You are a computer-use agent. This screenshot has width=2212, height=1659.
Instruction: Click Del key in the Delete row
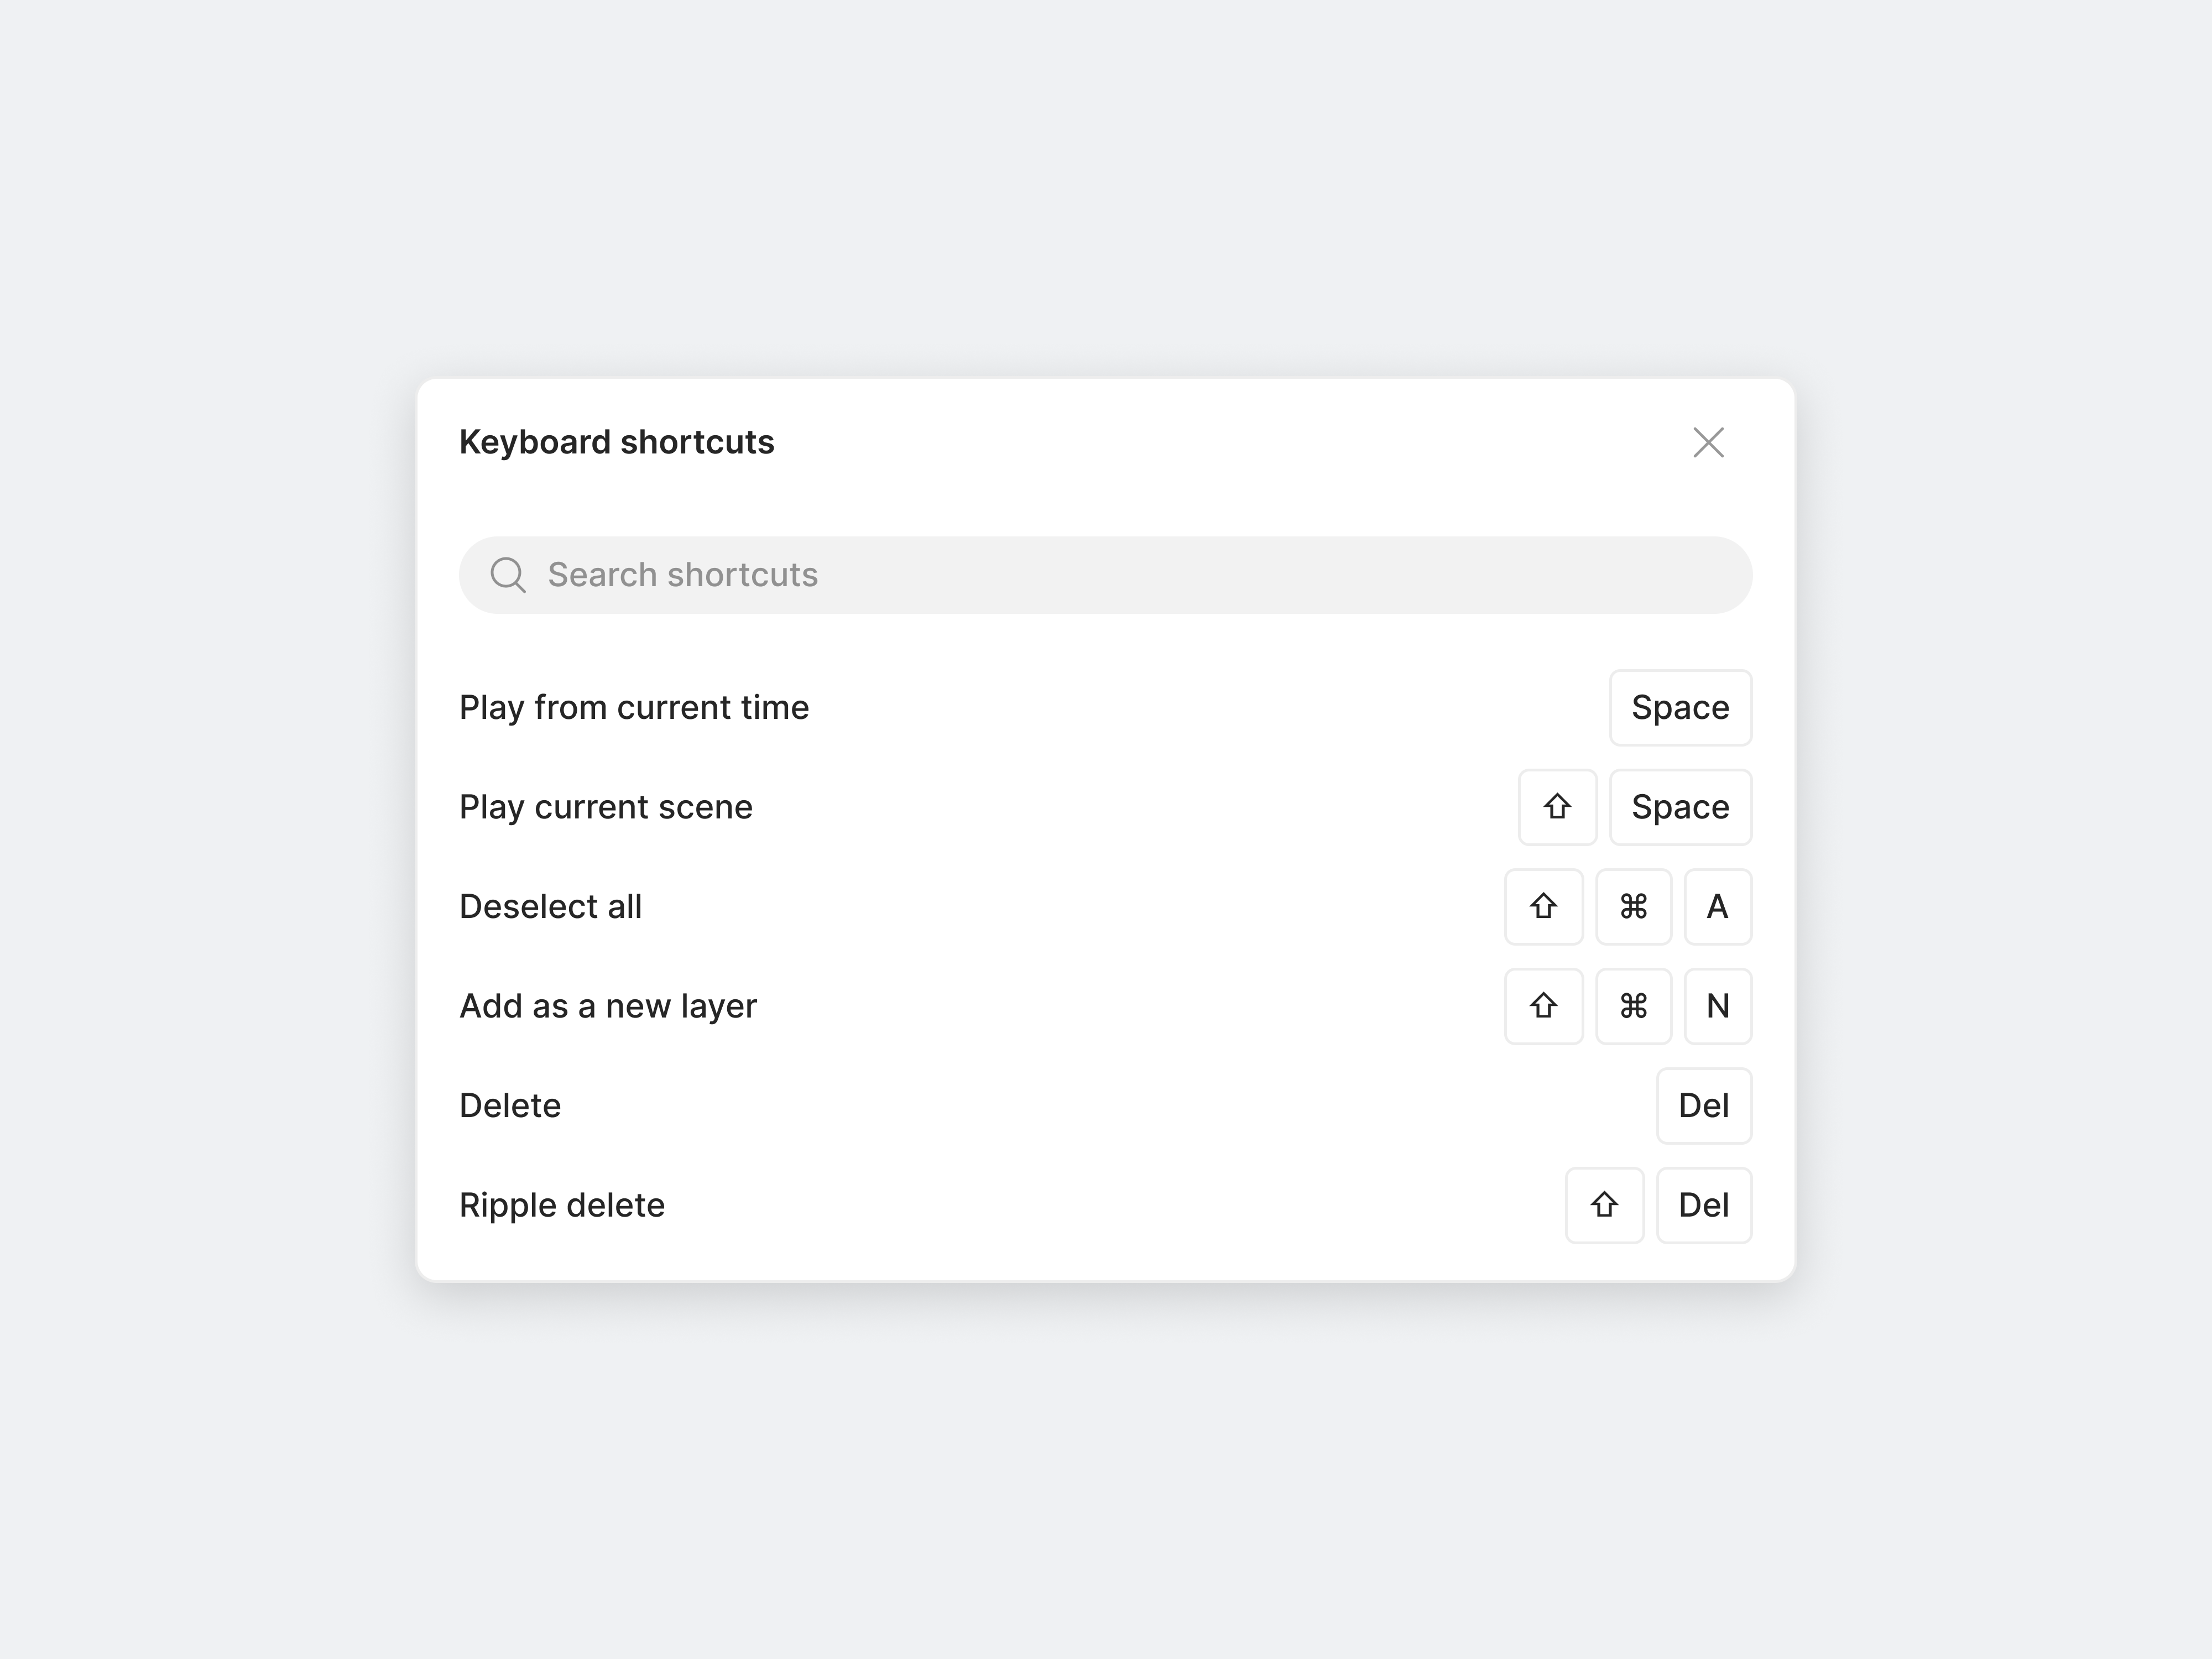pyautogui.click(x=1704, y=1105)
